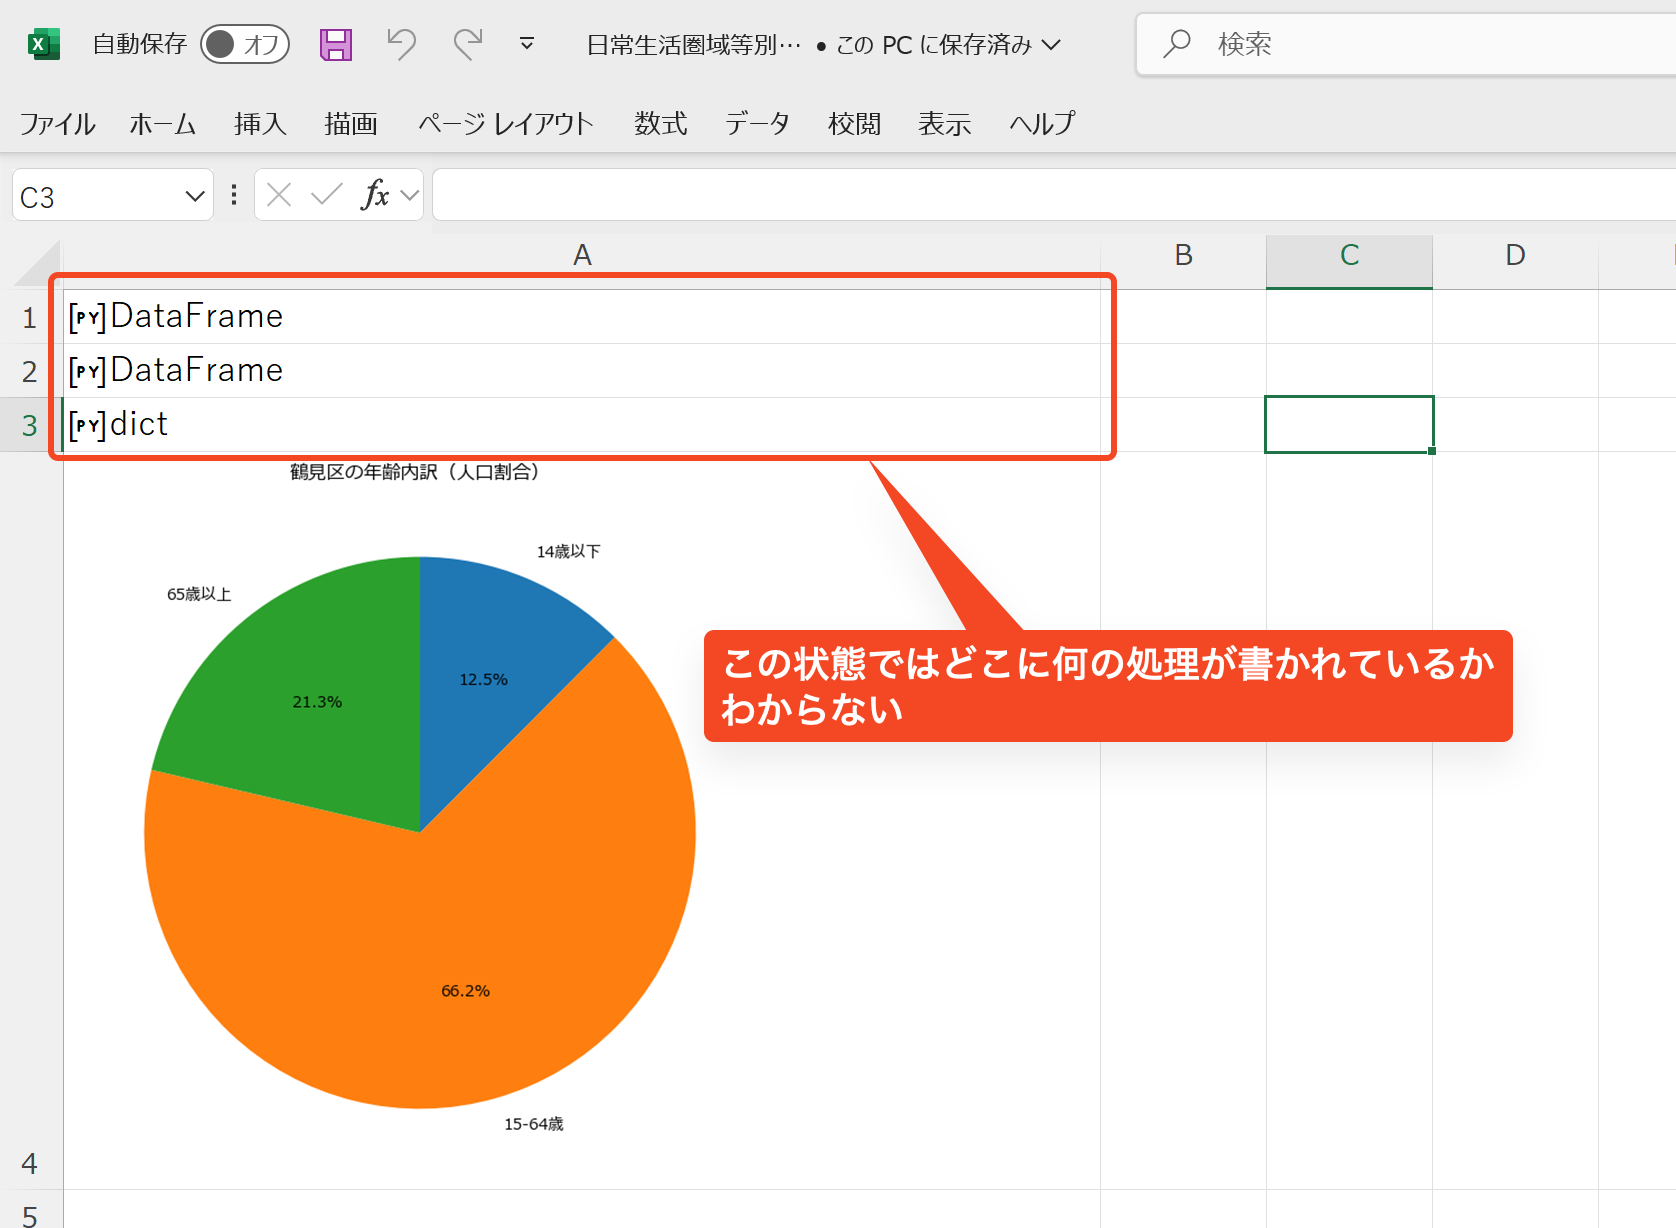Open the ファイル menu tab
Screen dimensions: 1676x1228
click(x=57, y=124)
